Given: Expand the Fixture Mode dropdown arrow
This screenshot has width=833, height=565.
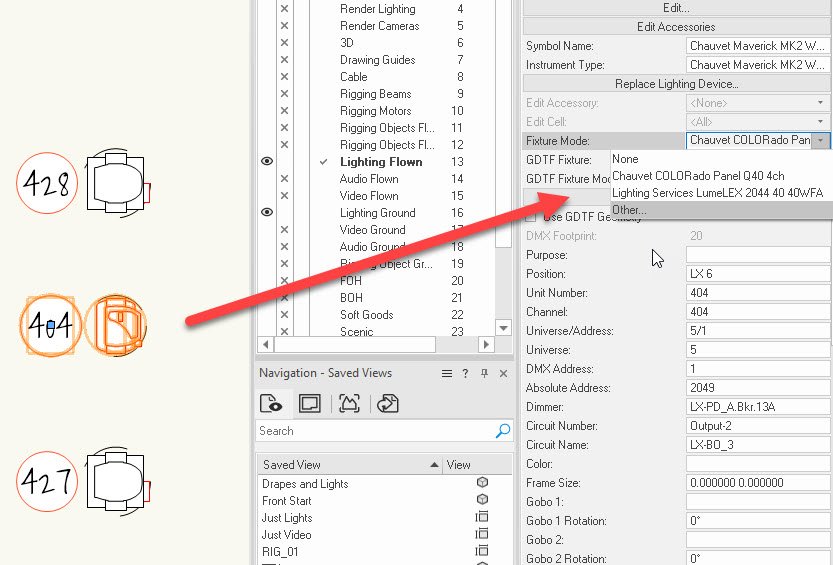Looking at the screenshot, I should [x=821, y=141].
